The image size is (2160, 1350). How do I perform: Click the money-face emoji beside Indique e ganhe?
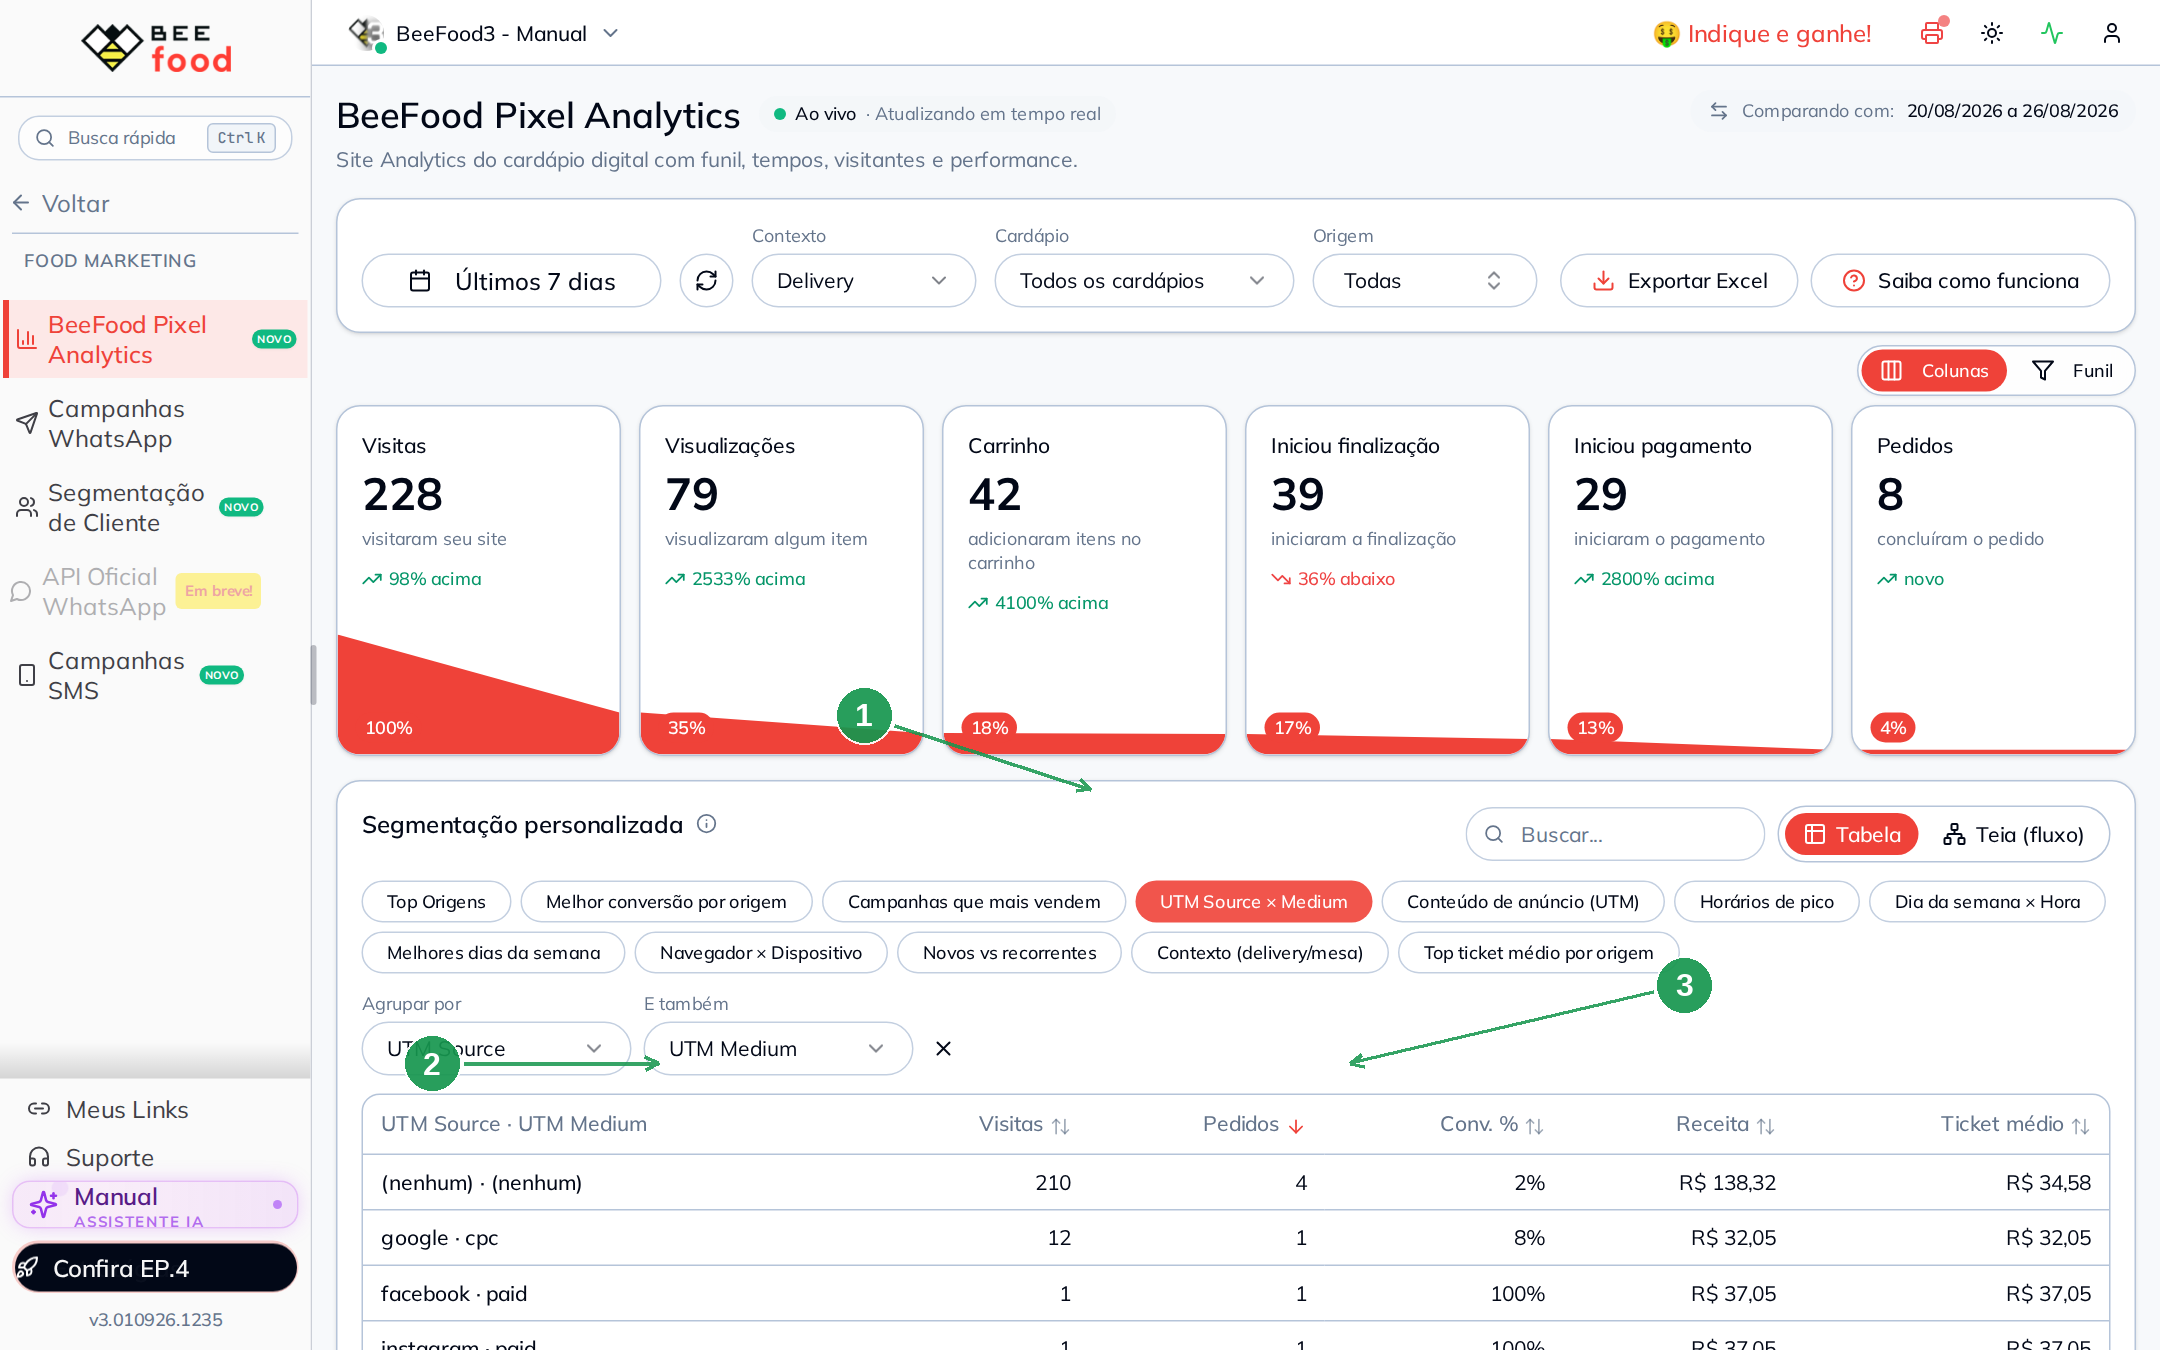coord(1666,34)
